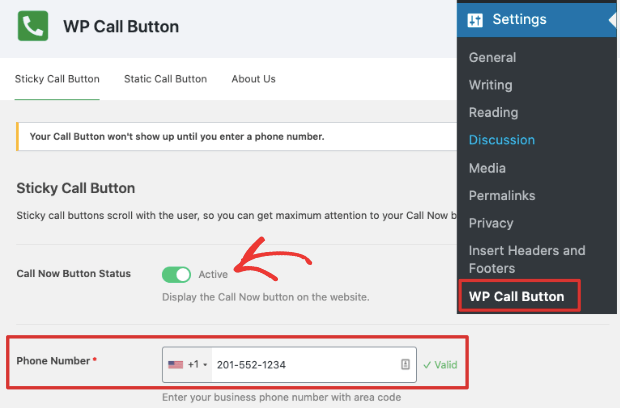Click the contact autofill icon in phone field

point(405,364)
